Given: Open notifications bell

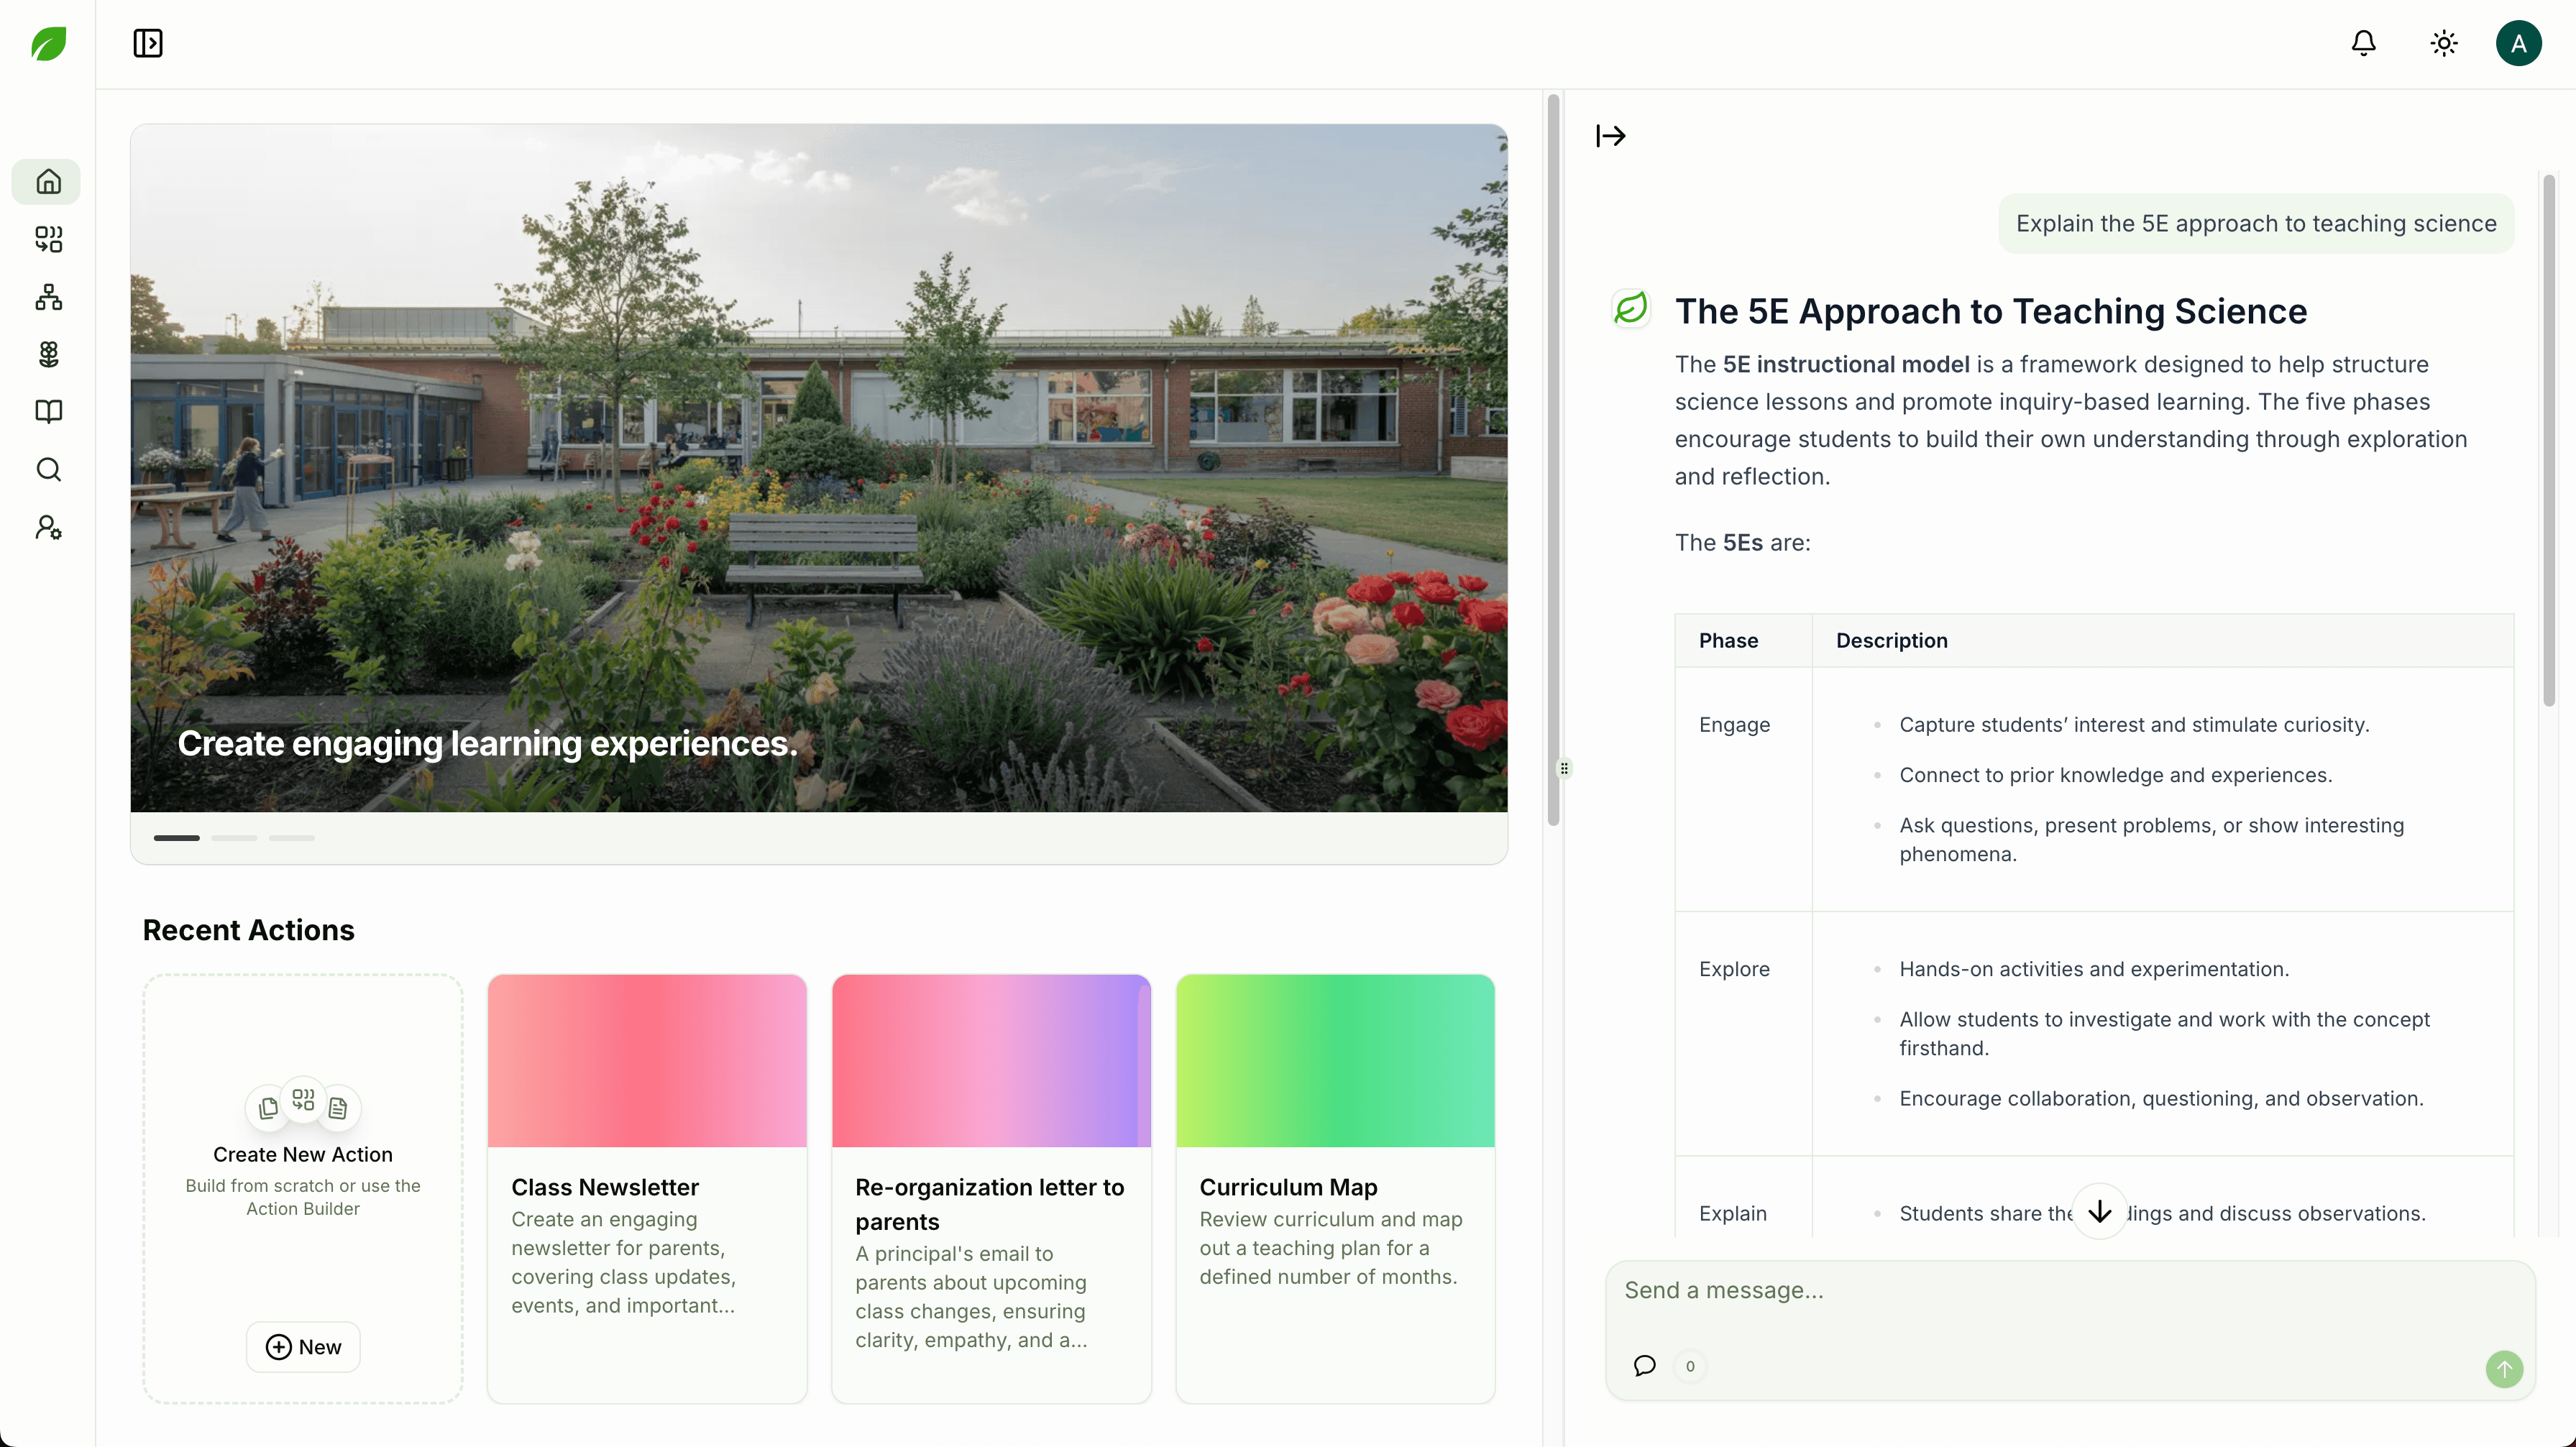Looking at the screenshot, I should click(2364, 43).
